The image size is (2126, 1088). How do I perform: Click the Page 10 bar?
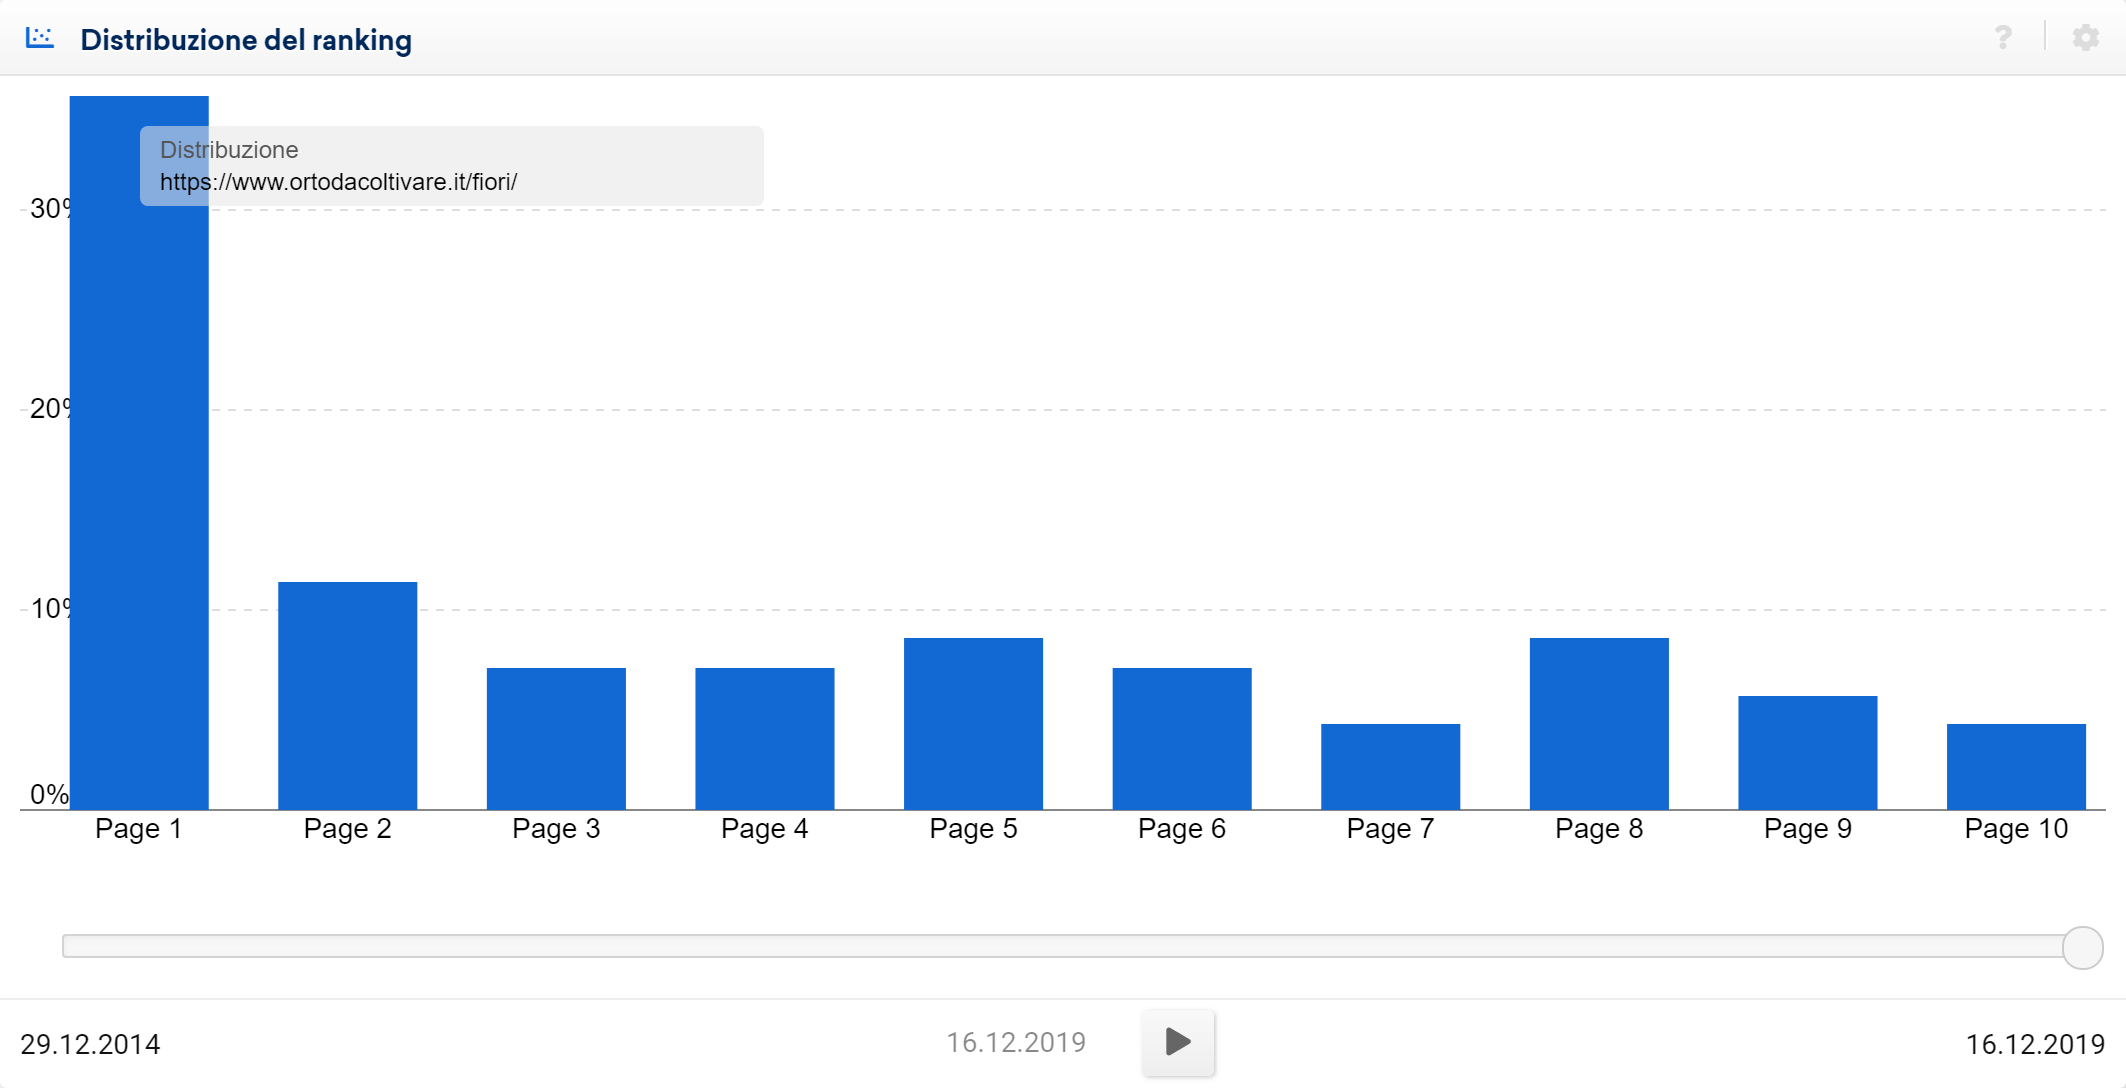[2016, 766]
